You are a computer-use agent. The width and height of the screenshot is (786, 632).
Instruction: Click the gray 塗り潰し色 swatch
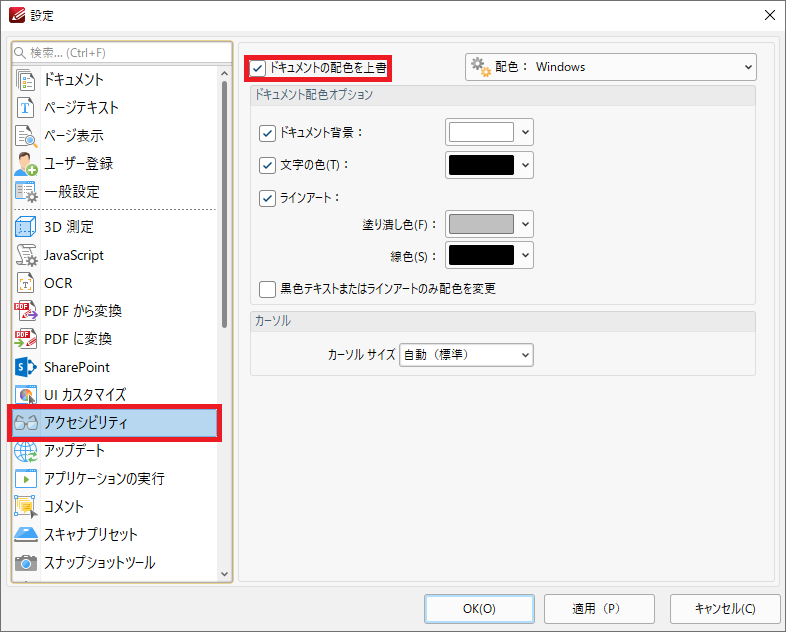coord(481,224)
